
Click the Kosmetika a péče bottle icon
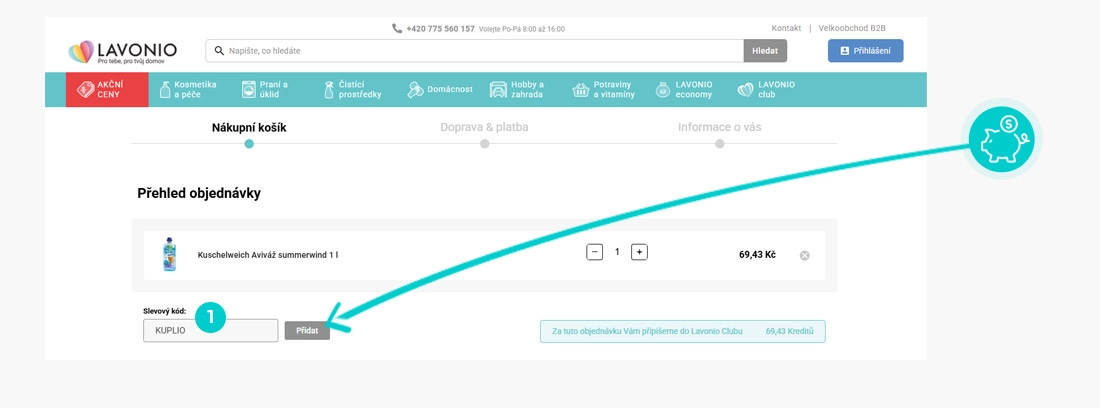click(166, 89)
